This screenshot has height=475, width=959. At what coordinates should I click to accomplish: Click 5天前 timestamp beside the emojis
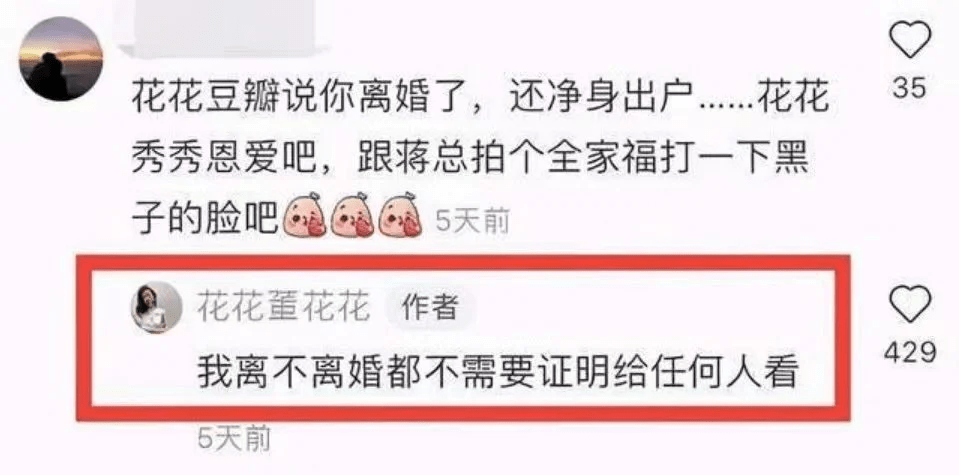tap(472, 223)
